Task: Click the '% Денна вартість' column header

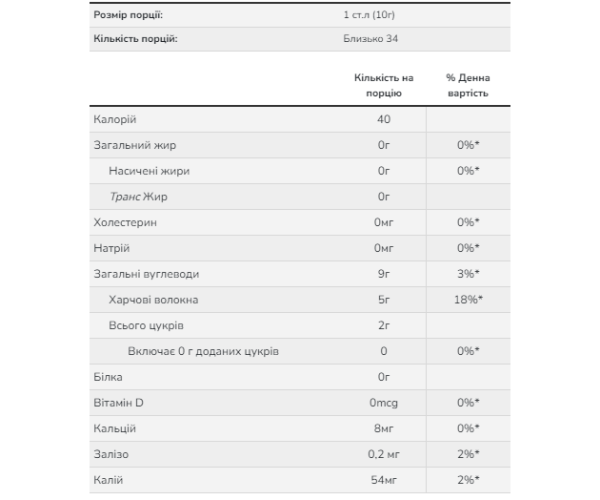Action: coord(467,85)
